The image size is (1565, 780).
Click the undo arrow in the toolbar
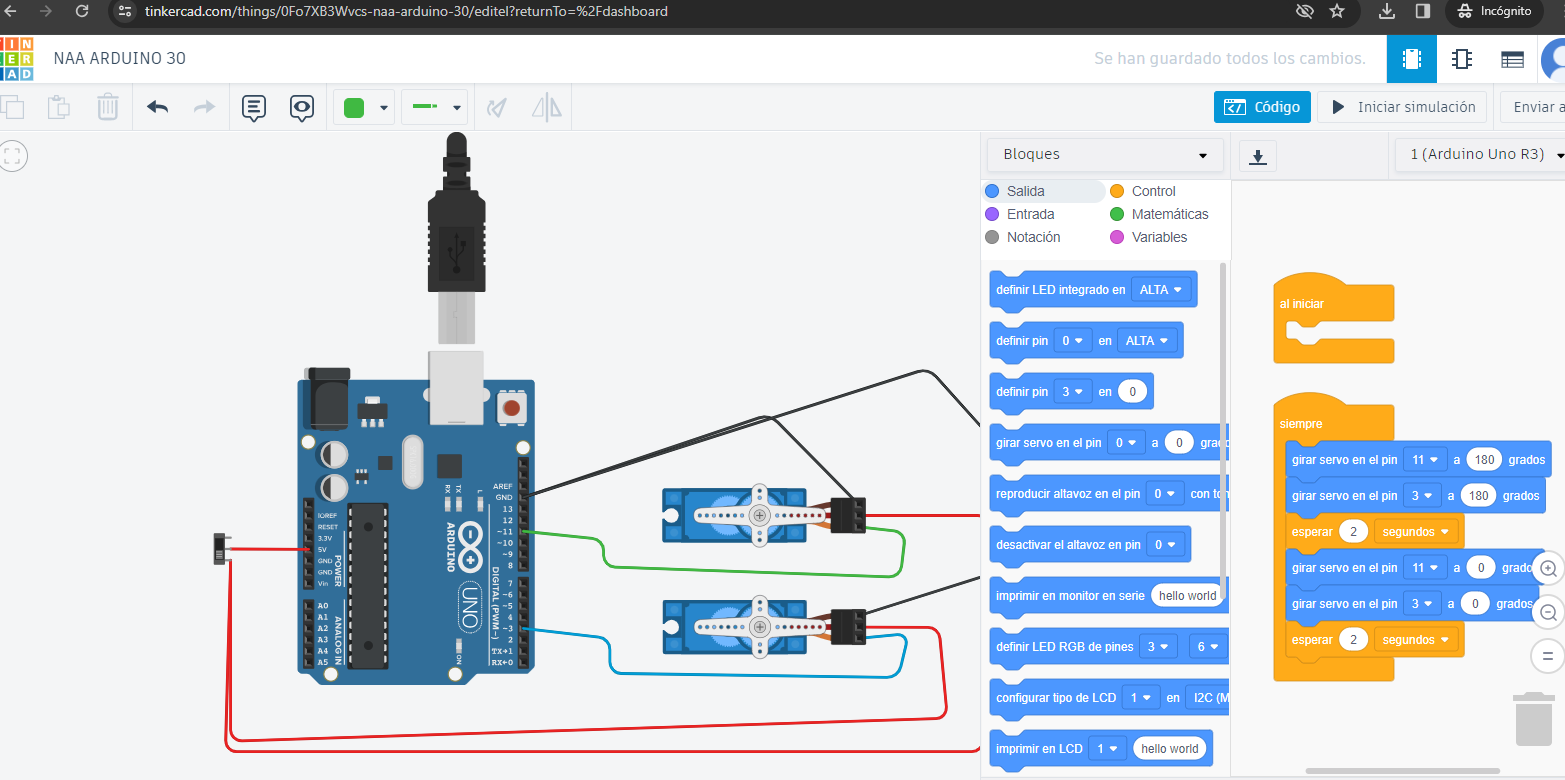[x=157, y=107]
